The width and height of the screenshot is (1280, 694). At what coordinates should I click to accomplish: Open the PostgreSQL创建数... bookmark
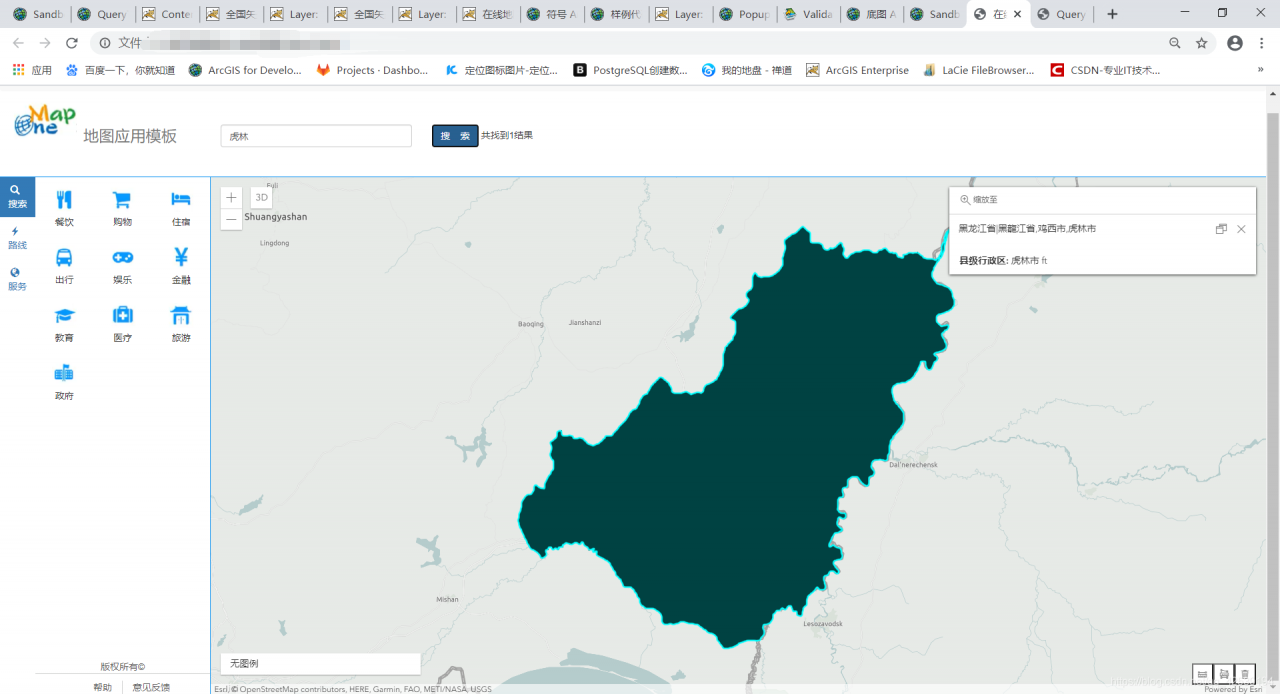click(x=630, y=70)
